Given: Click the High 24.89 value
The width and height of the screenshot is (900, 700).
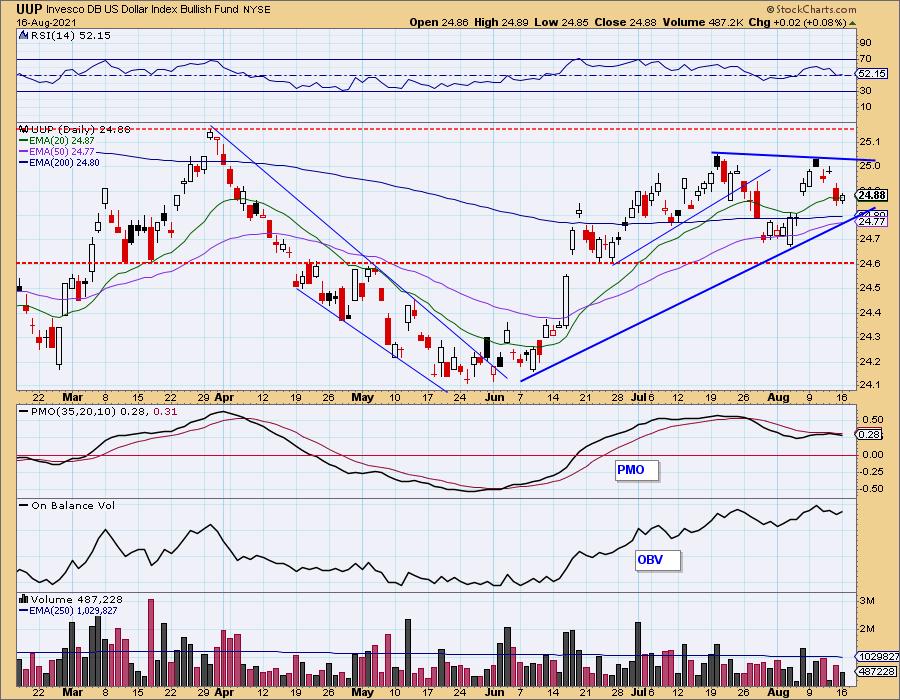Looking at the screenshot, I should pyautogui.click(x=499, y=22).
